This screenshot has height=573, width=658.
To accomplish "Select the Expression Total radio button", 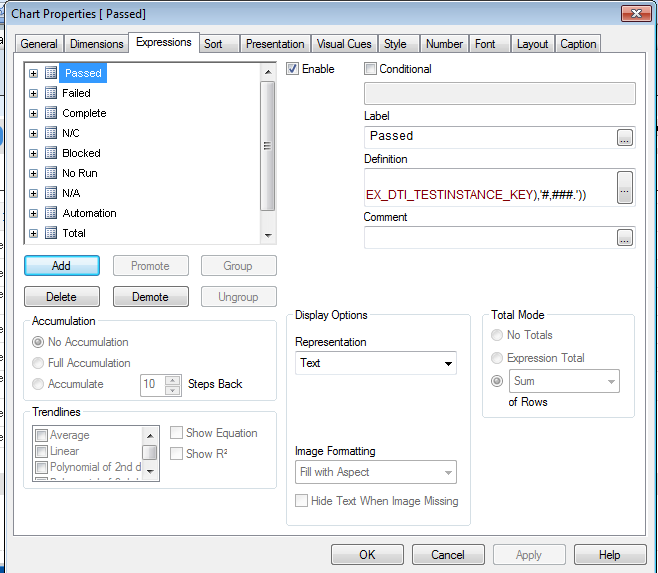I will 497,358.
